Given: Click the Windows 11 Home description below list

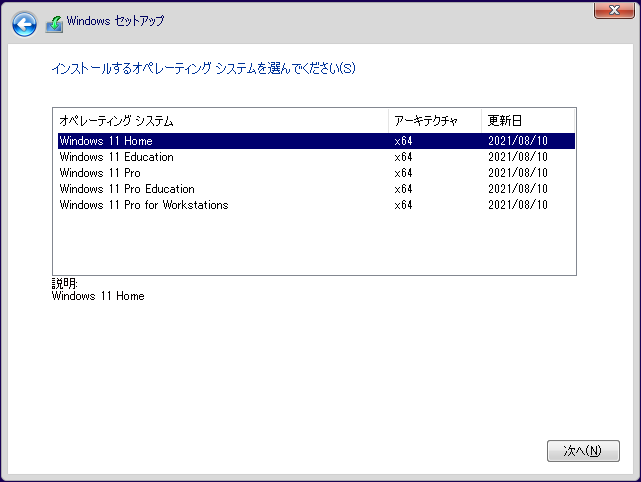Looking at the screenshot, I should (x=98, y=296).
